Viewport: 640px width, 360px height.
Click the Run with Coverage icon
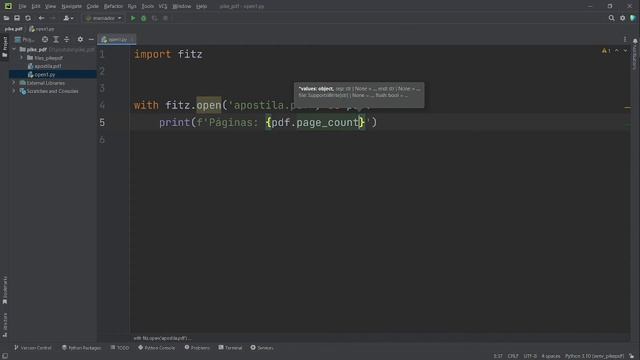coord(154,18)
